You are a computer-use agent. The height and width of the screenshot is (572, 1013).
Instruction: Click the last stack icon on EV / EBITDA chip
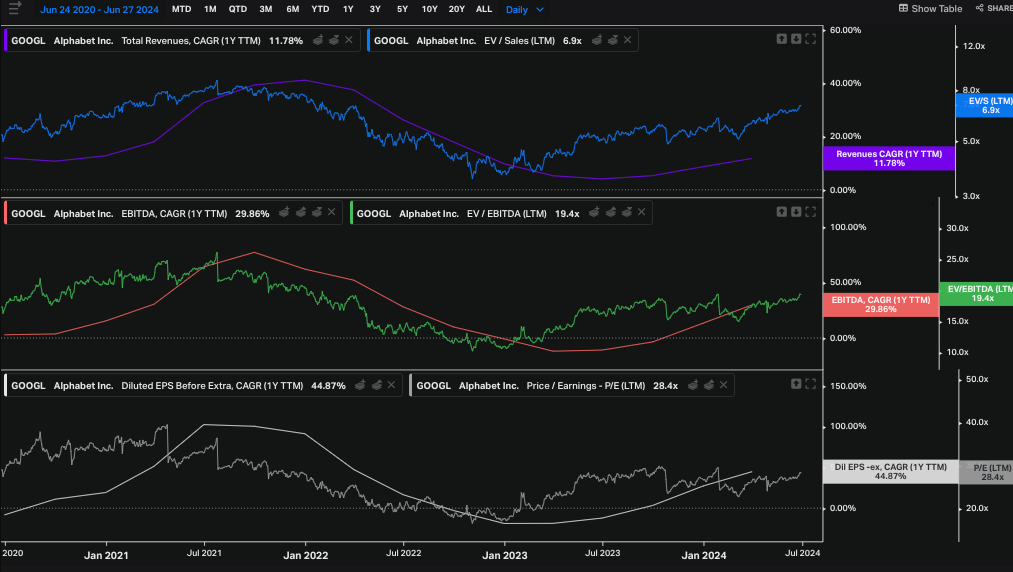click(627, 212)
